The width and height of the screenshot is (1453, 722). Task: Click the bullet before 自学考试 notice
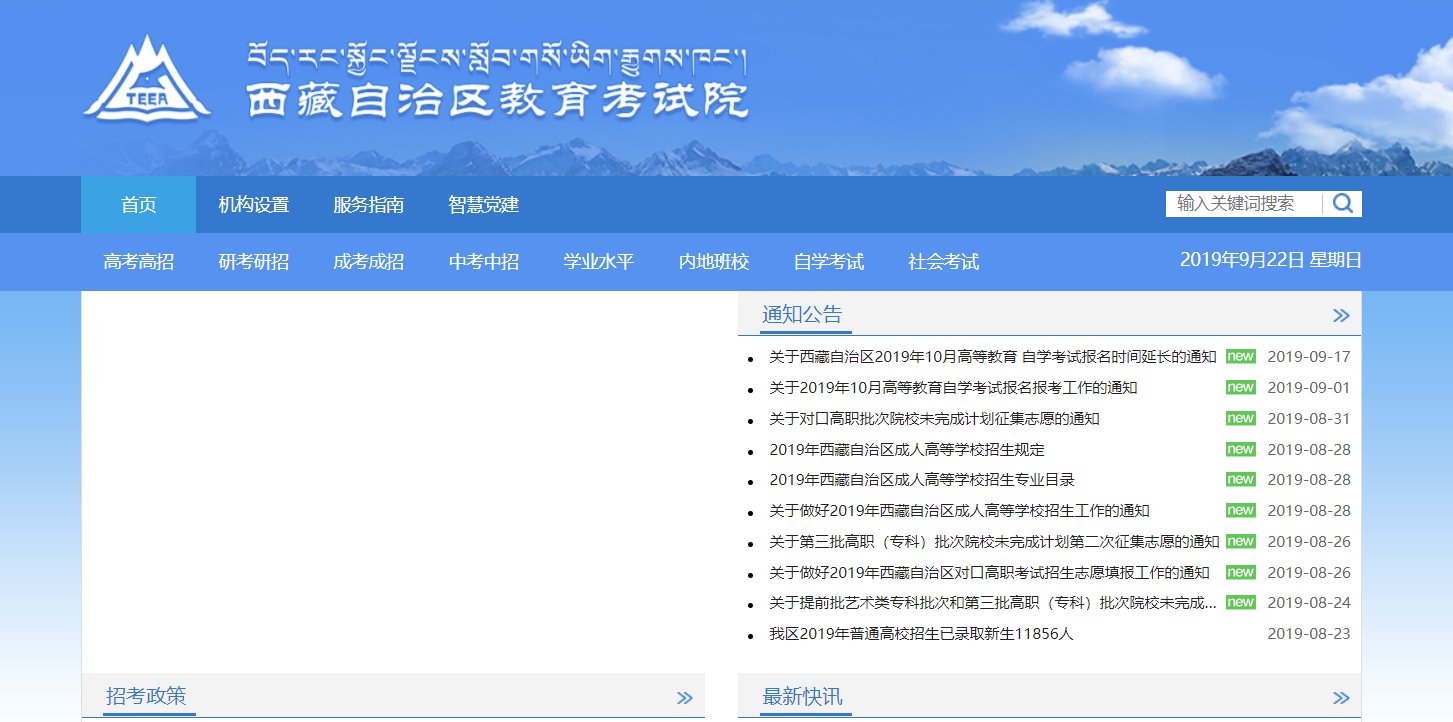pyautogui.click(x=750, y=358)
